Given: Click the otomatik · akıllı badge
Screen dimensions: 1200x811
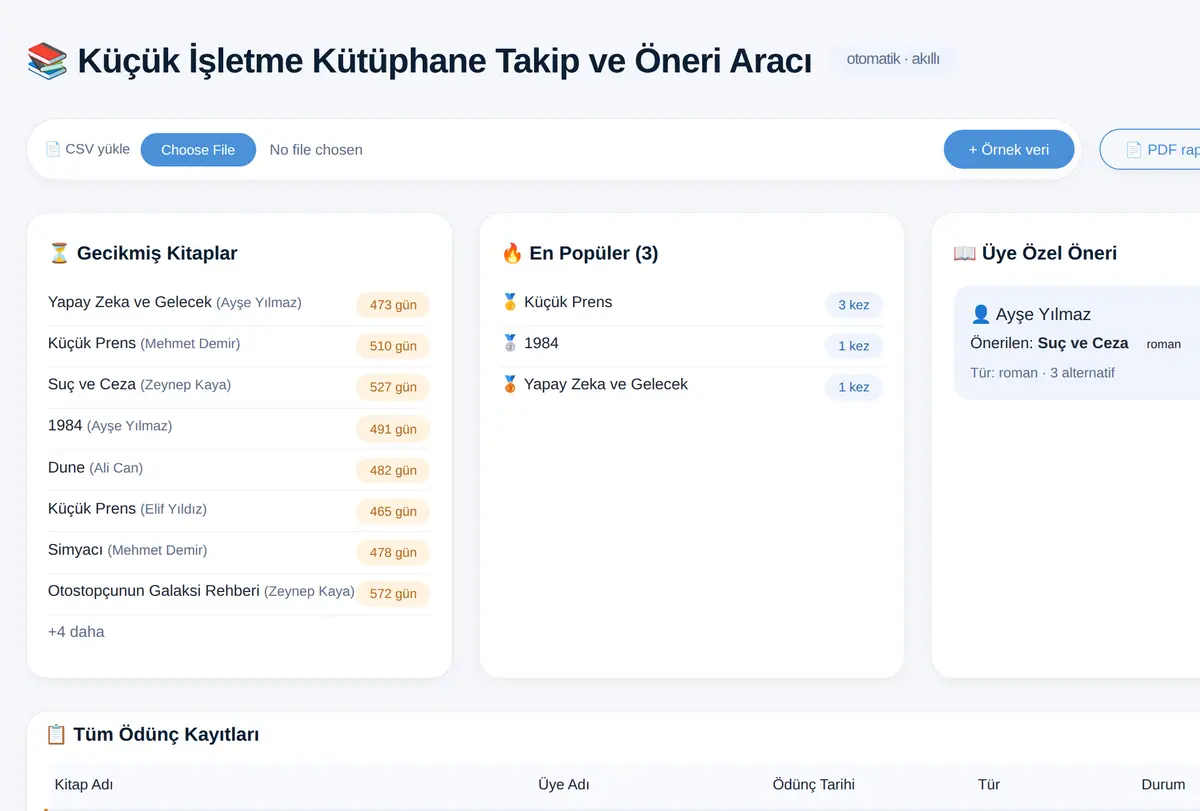Looking at the screenshot, I should coord(893,59).
